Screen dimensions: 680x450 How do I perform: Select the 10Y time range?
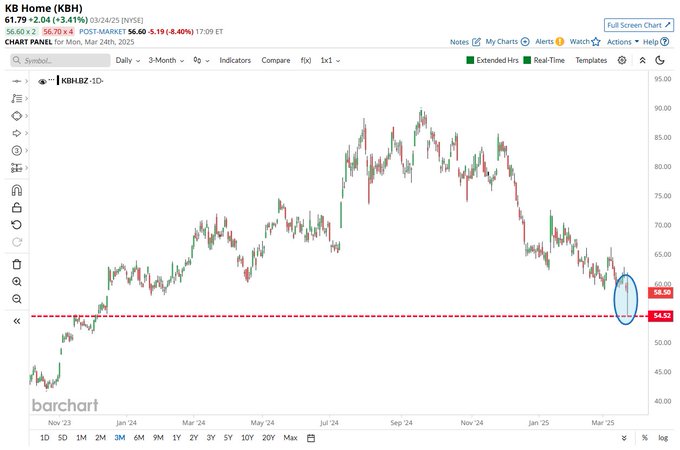247,438
